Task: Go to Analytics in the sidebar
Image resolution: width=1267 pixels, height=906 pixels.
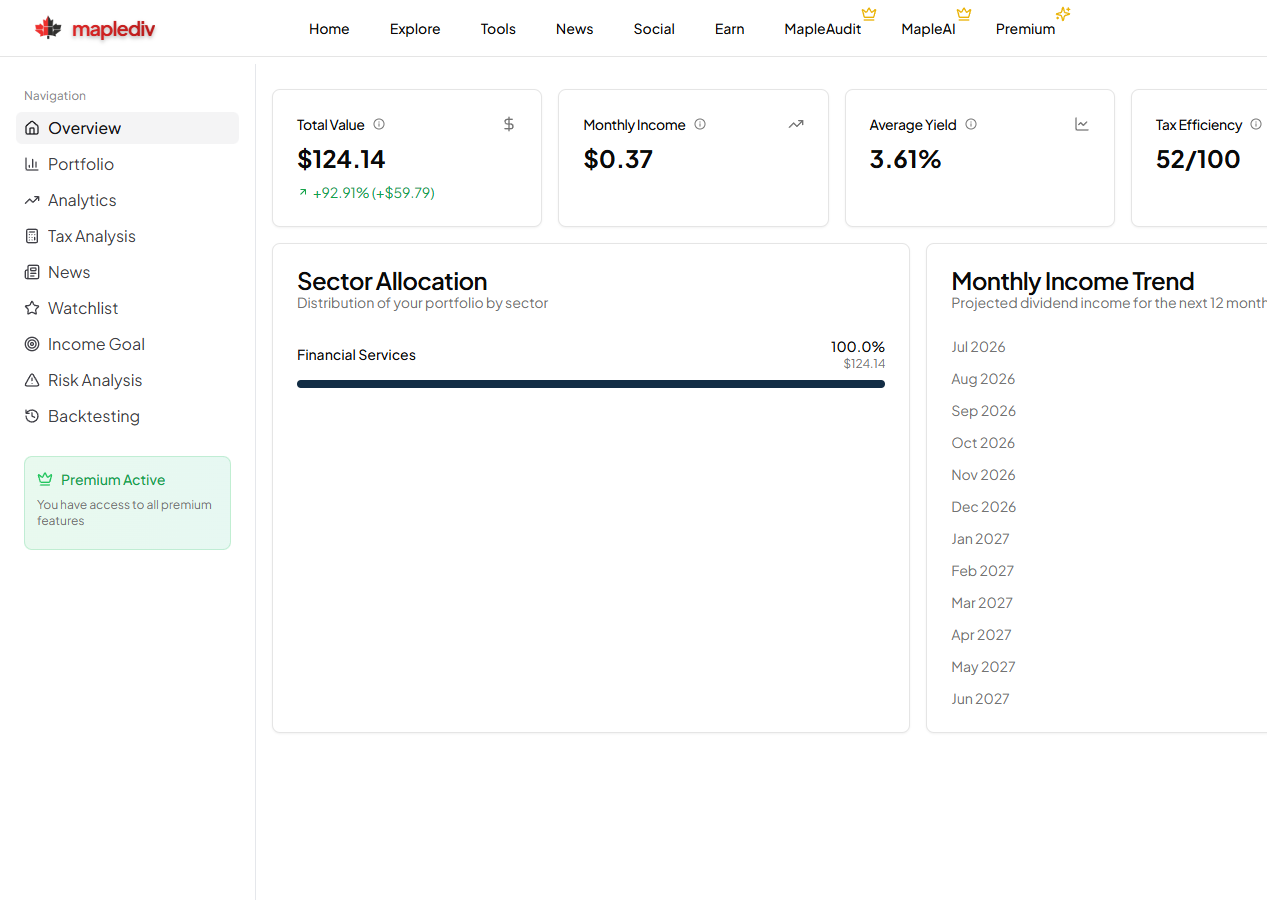Action: coord(127,200)
